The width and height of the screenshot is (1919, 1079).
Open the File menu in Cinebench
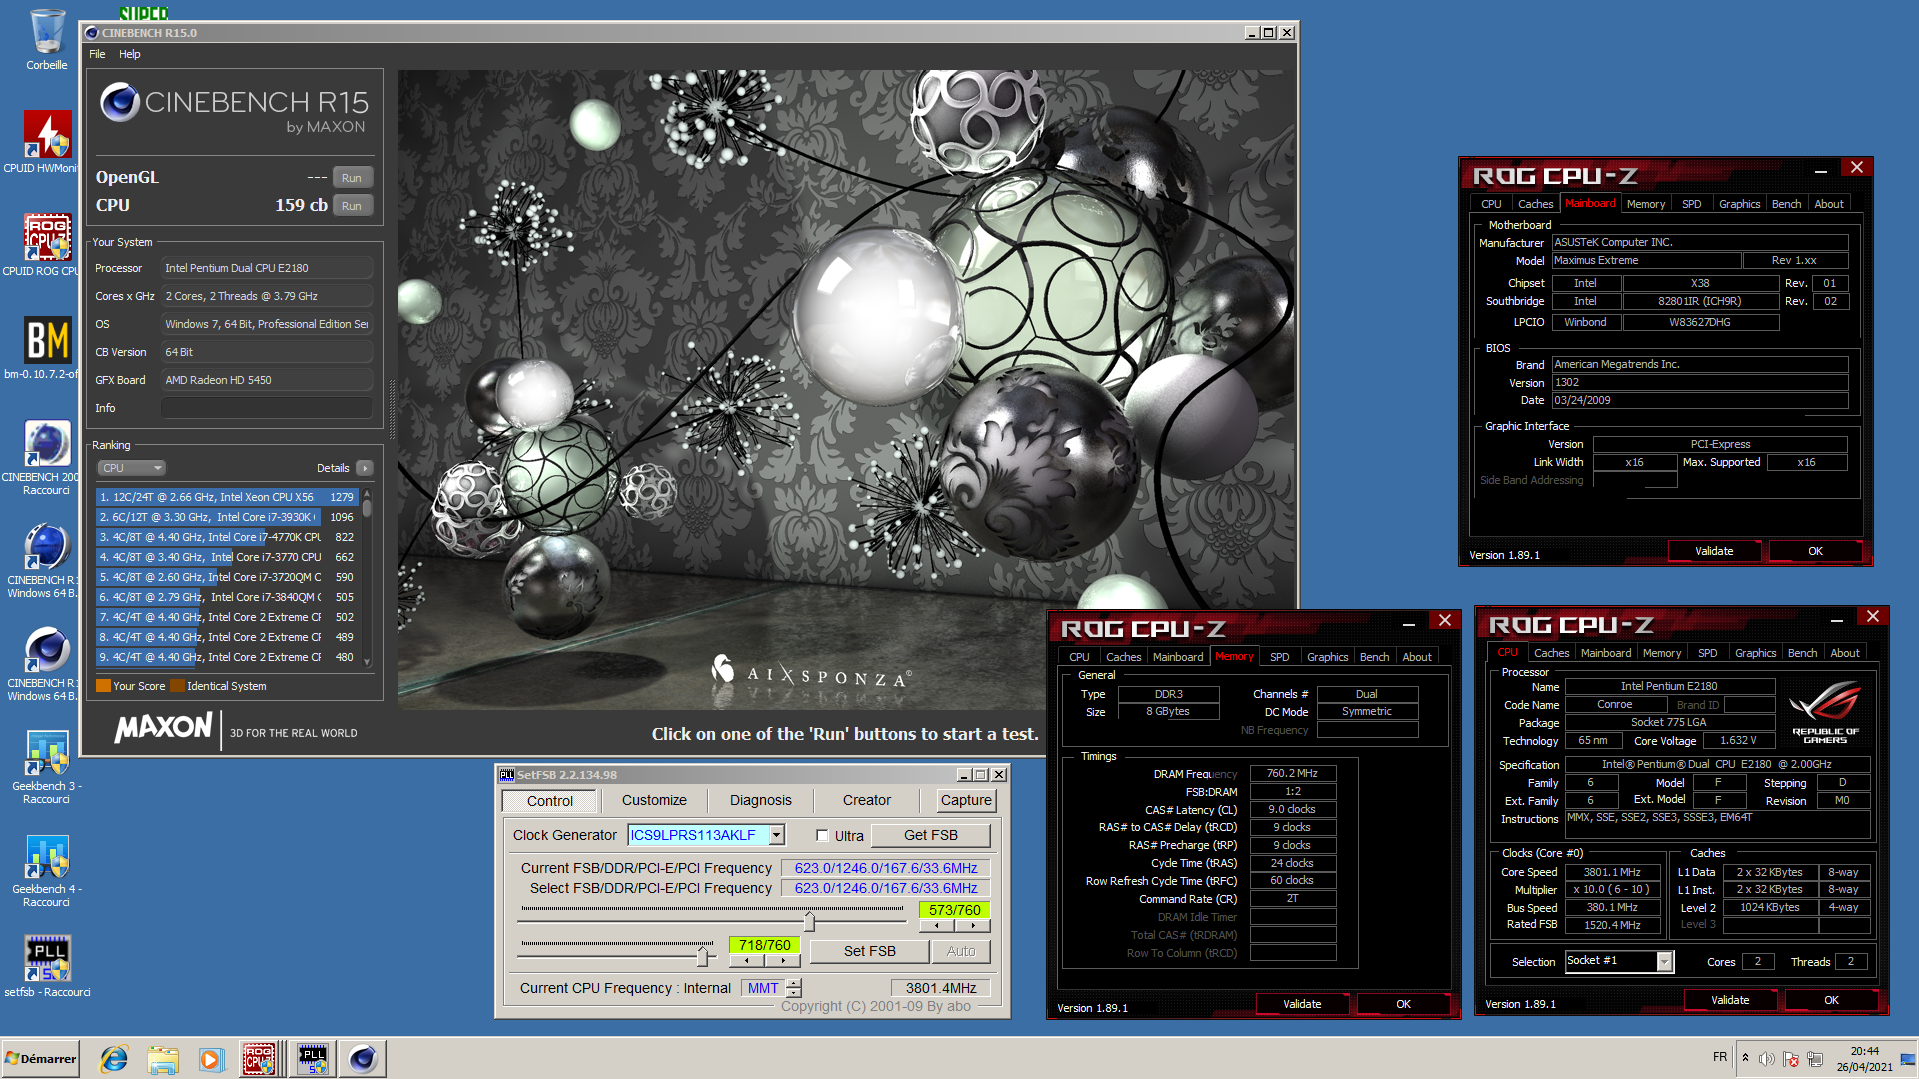click(x=97, y=54)
